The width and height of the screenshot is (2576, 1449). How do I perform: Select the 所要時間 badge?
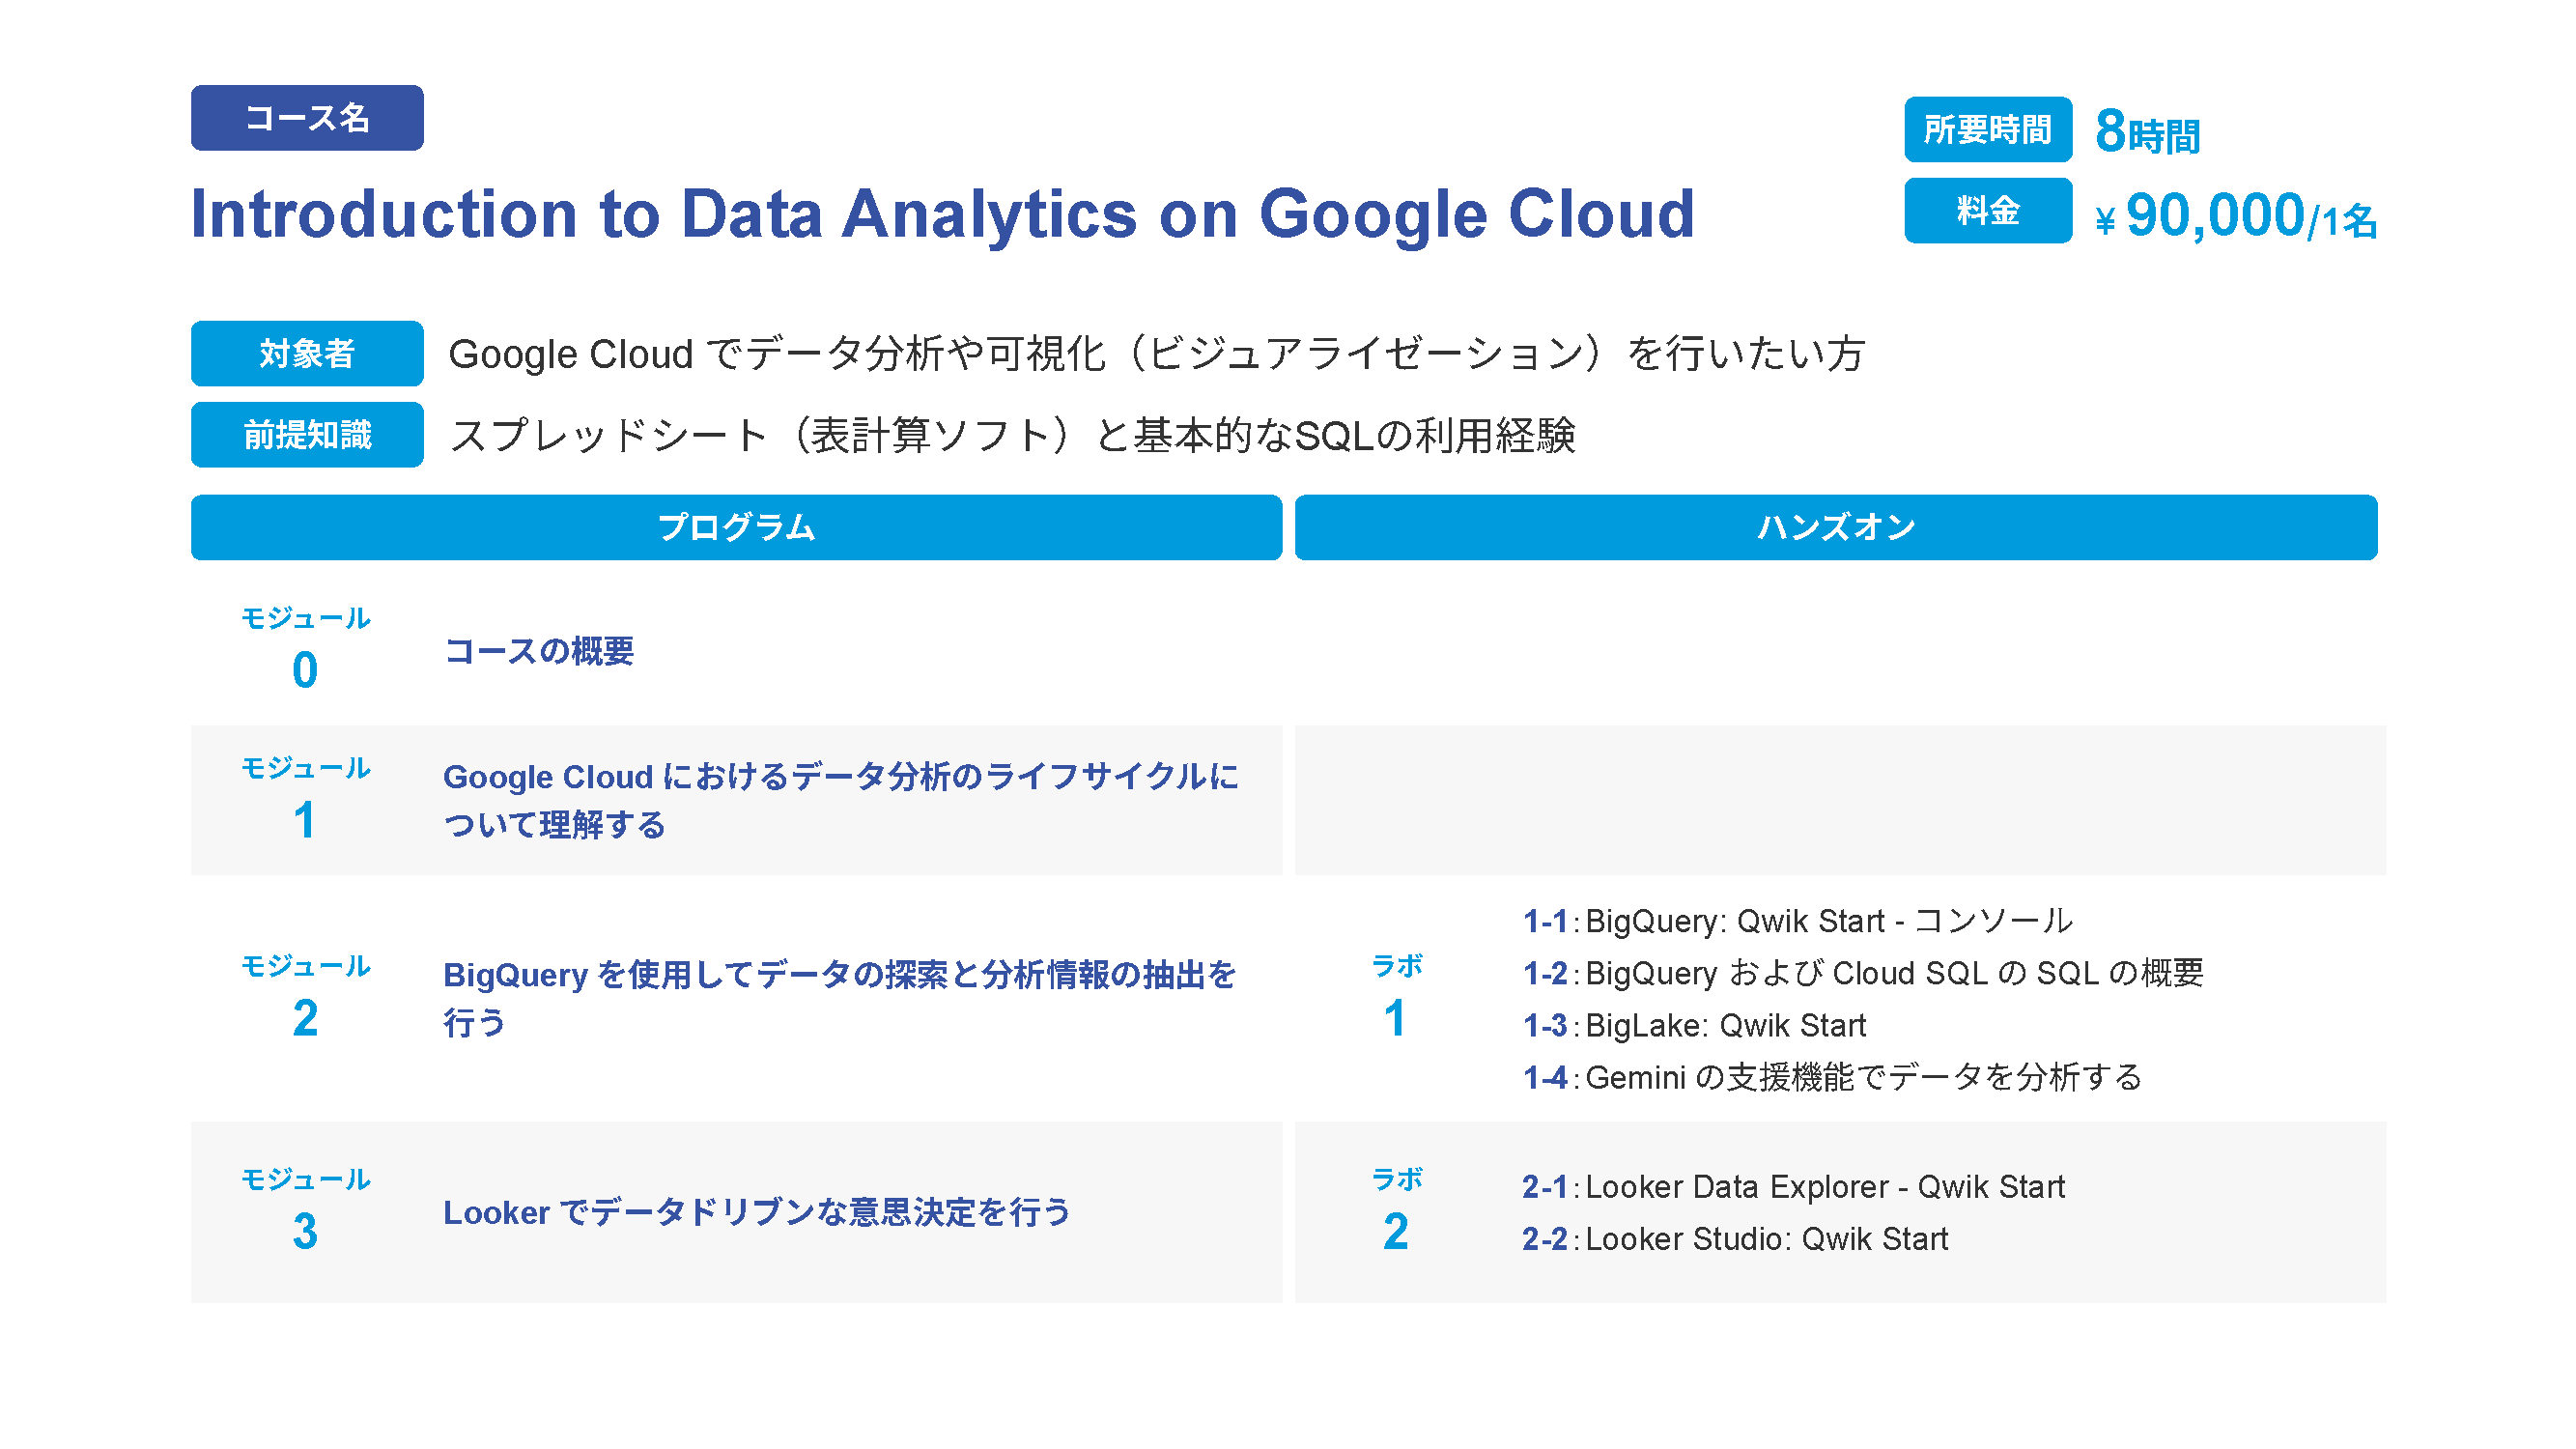(1987, 130)
